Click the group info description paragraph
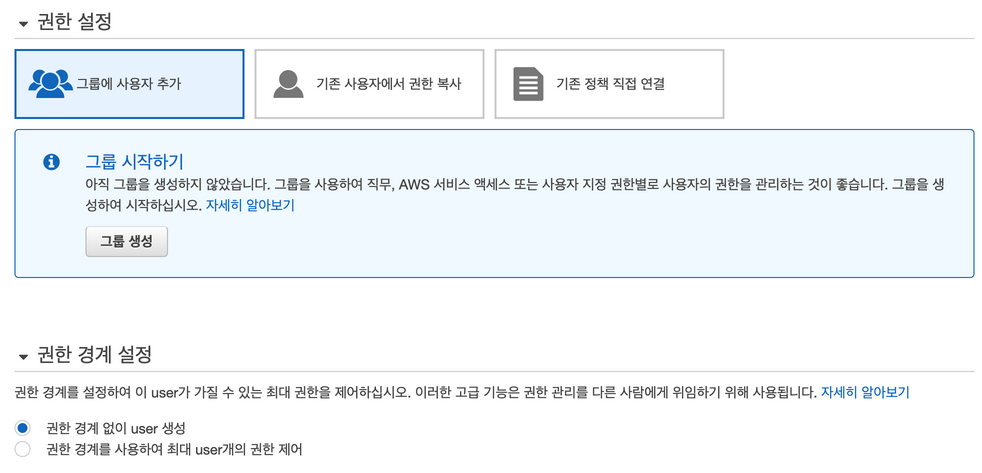 [500, 185]
